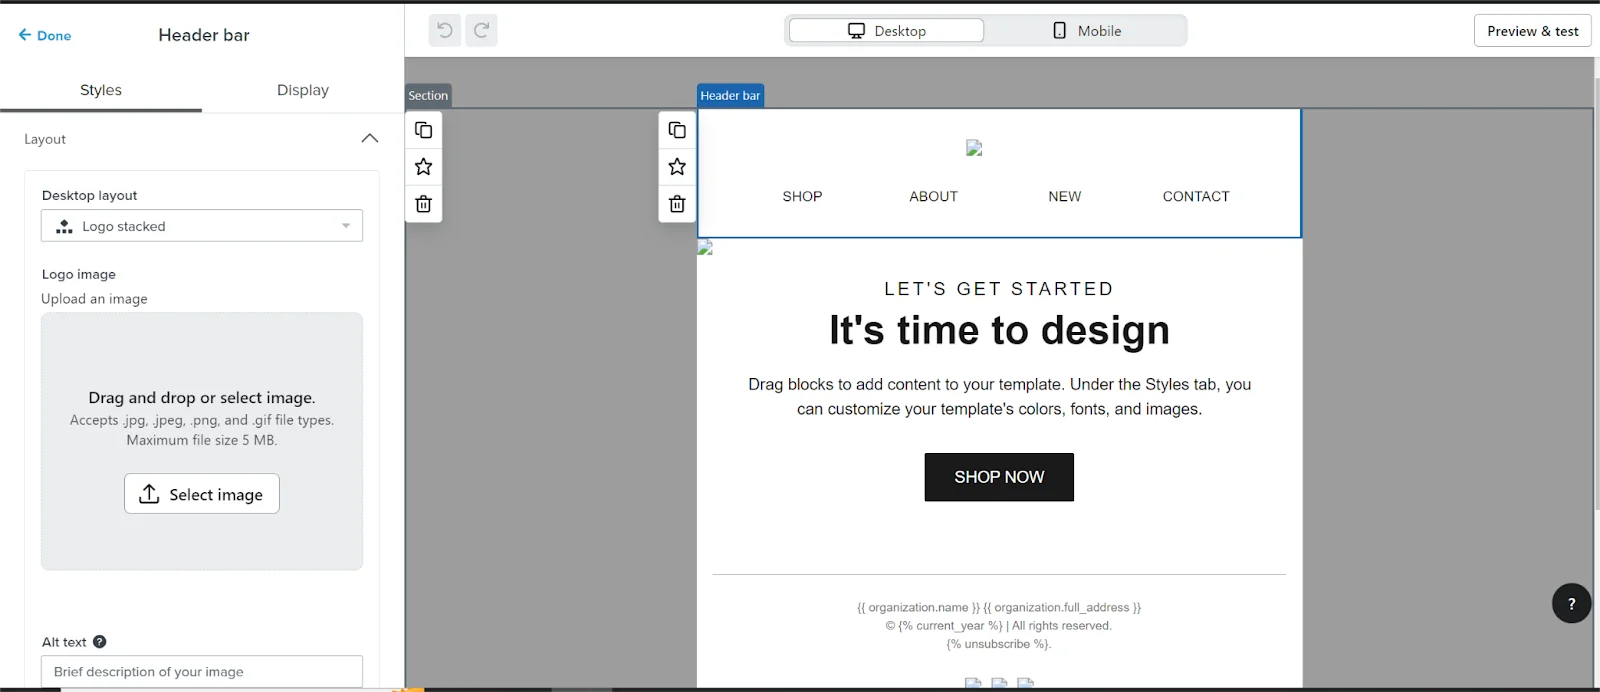This screenshot has height=692, width=1600.
Task: Click Done to exit Header bar
Action: pyautogui.click(x=45, y=35)
